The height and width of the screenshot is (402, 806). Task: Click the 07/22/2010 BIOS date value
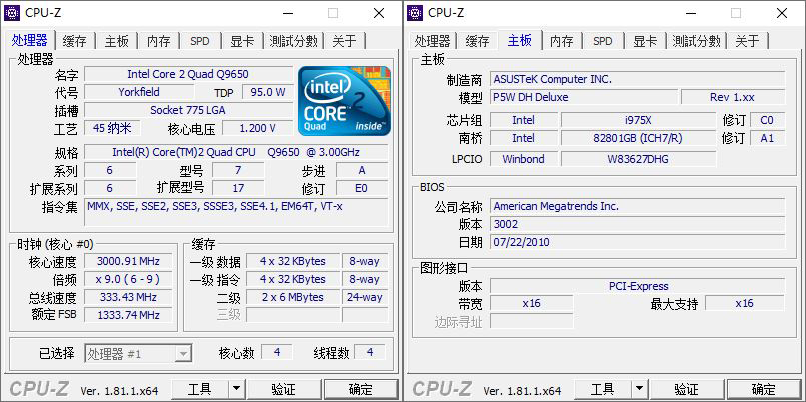click(x=637, y=242)
